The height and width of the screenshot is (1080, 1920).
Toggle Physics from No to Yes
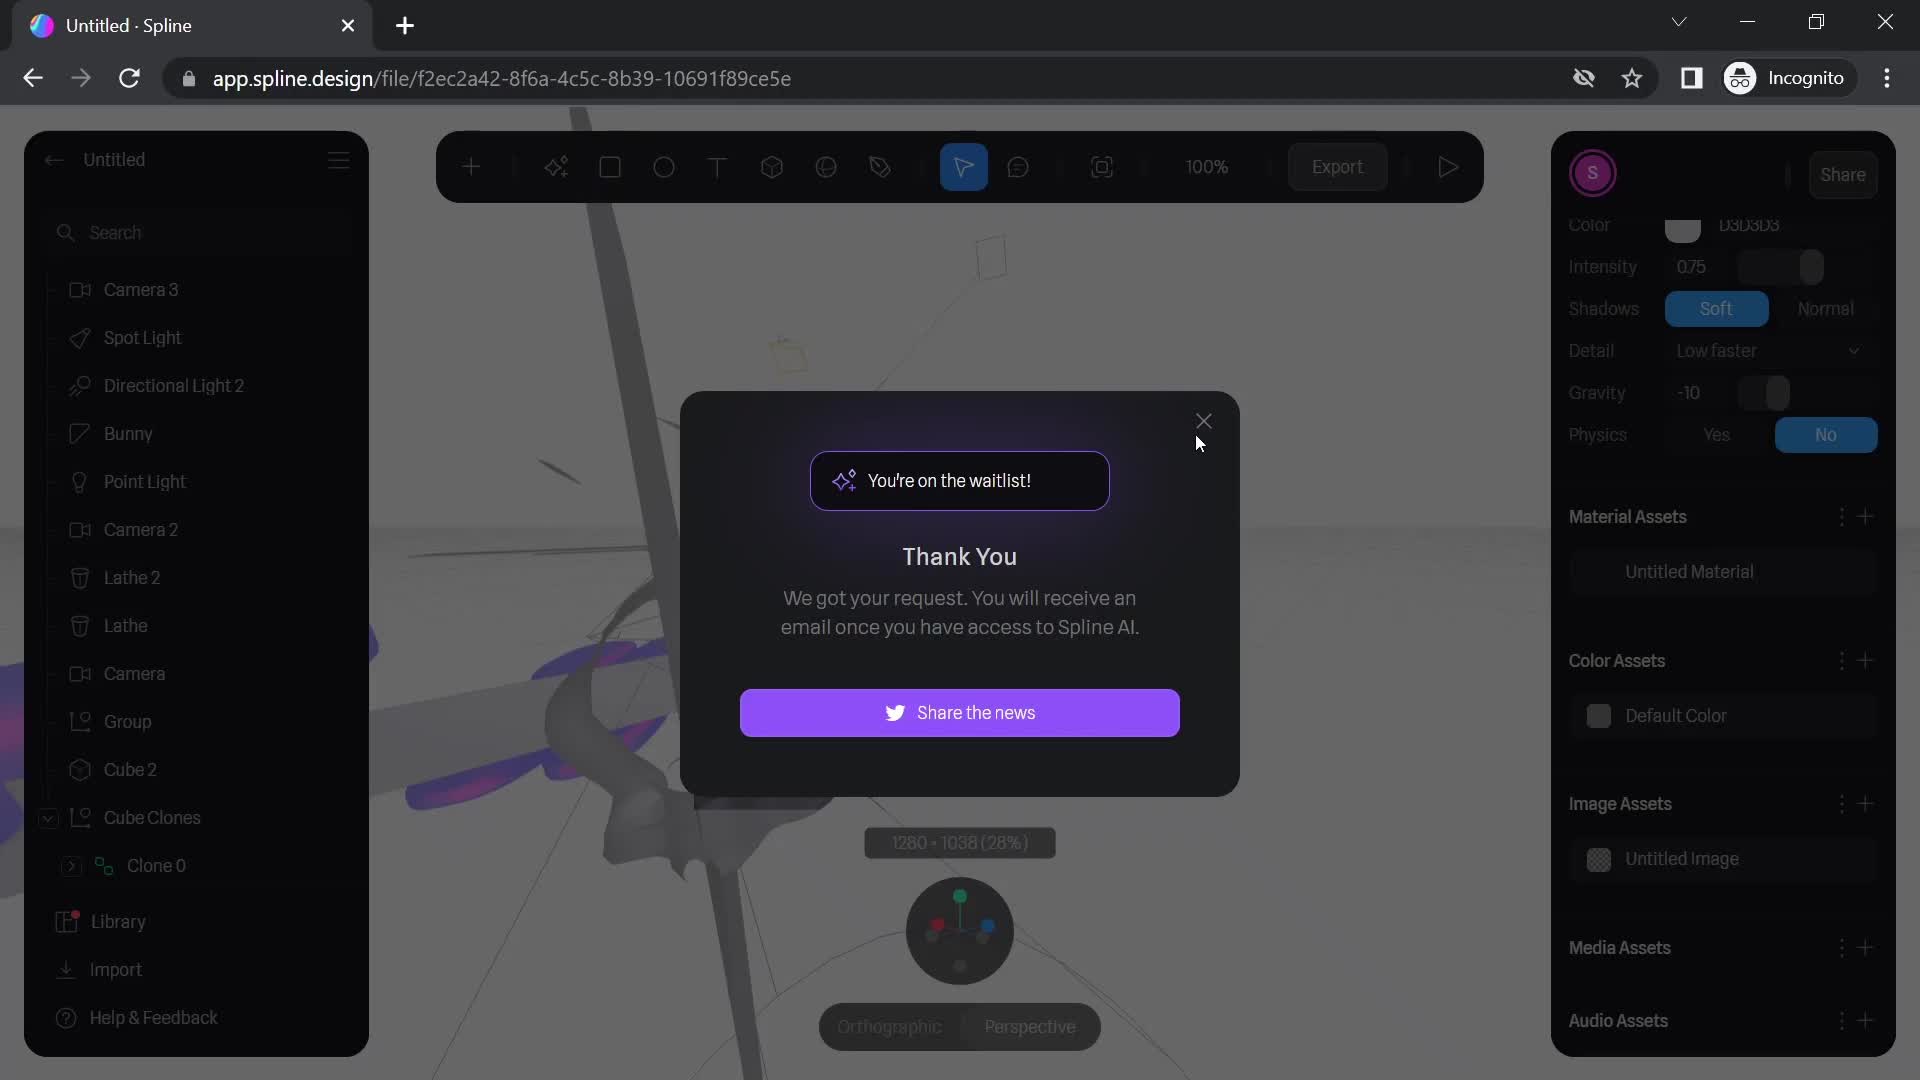pos(1717,434)
